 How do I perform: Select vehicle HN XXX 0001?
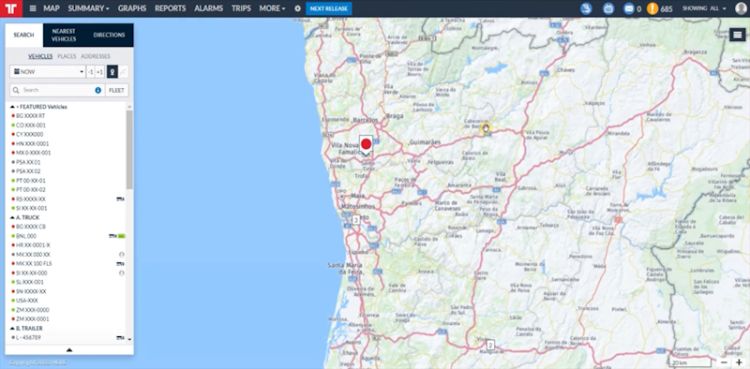click(33, 144)
